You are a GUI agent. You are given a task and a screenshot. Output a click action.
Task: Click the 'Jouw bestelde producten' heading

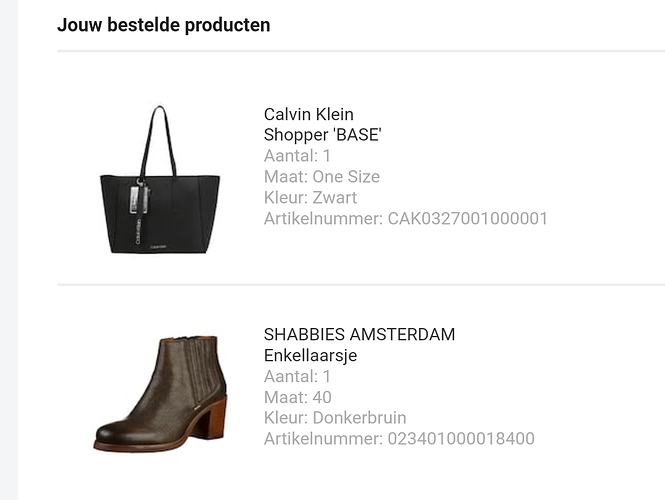coord(163,25)
